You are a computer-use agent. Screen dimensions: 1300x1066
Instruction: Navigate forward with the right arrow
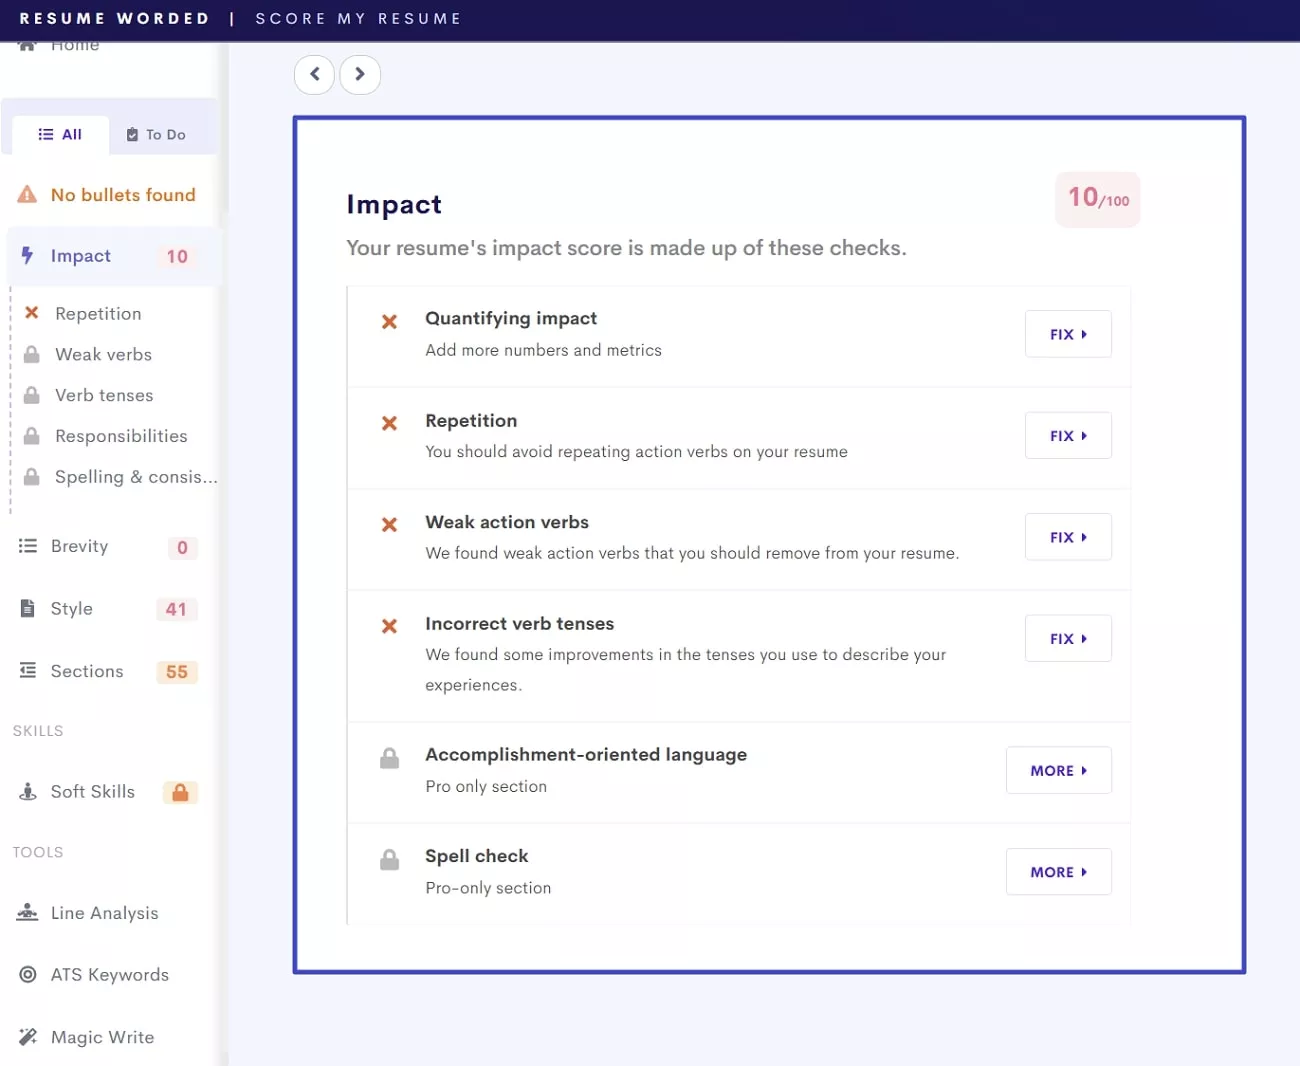tap(360, 74)
